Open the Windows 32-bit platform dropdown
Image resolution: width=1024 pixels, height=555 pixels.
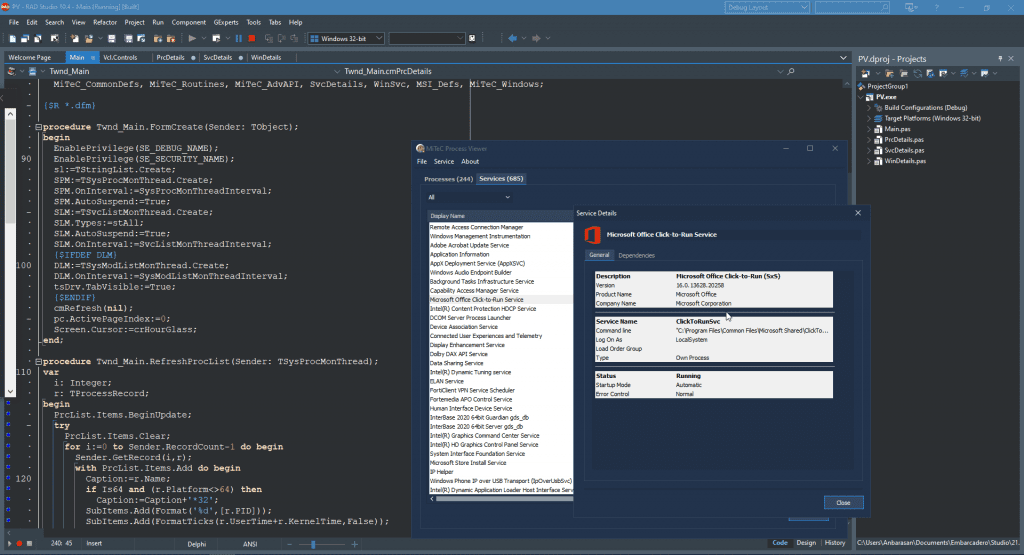click(x=379, y=39)
